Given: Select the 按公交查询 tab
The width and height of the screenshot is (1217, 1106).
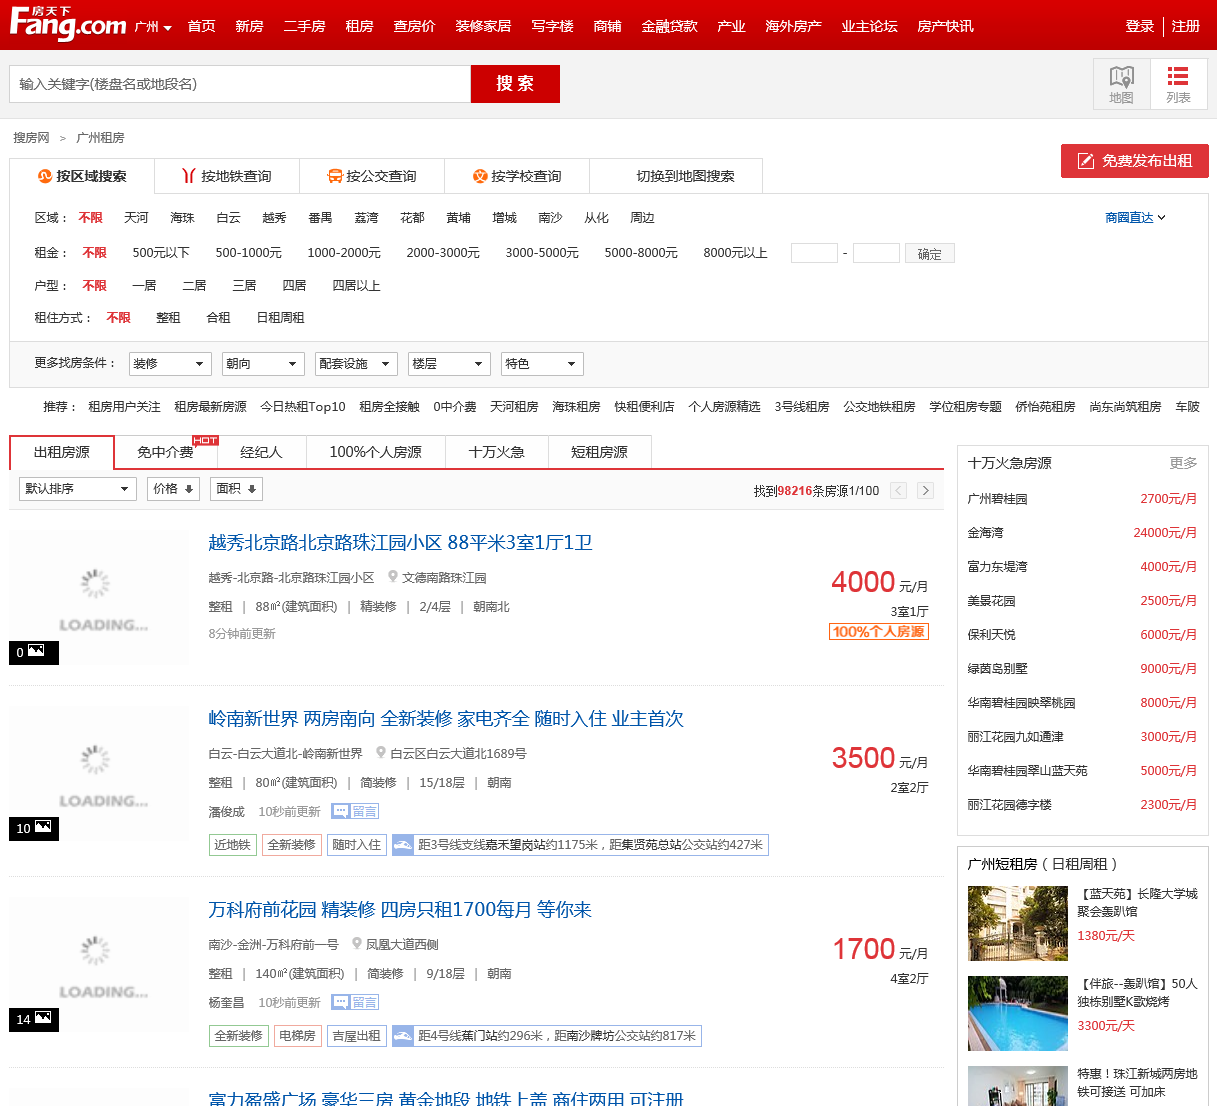Looking at the screenshot, I should click(x=372, y=176).
